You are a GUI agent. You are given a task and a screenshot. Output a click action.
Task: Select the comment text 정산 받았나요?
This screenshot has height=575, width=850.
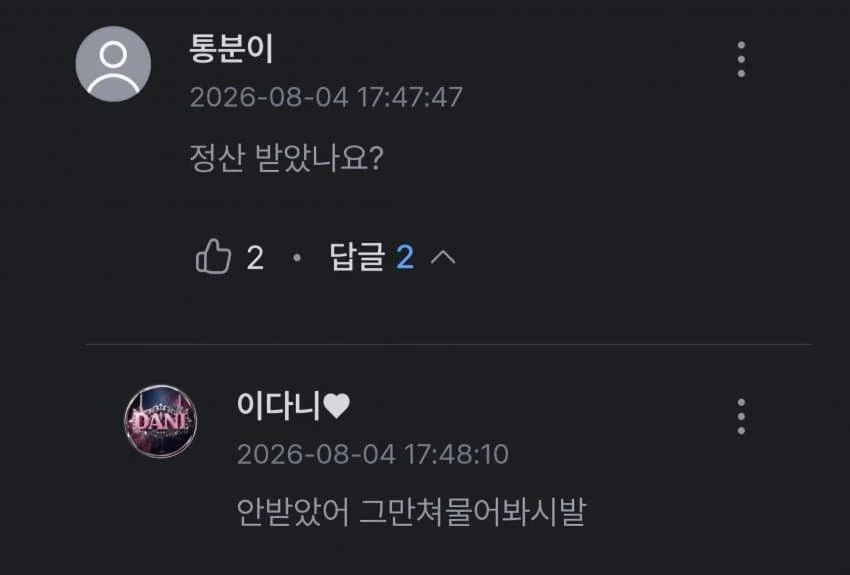click(287, 158)
